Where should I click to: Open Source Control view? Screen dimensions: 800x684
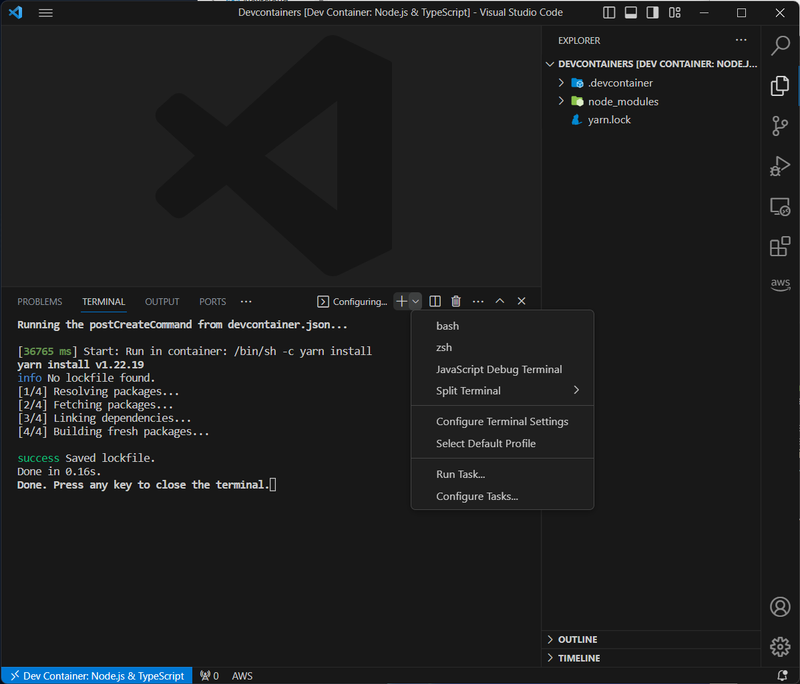coord(780,126)
